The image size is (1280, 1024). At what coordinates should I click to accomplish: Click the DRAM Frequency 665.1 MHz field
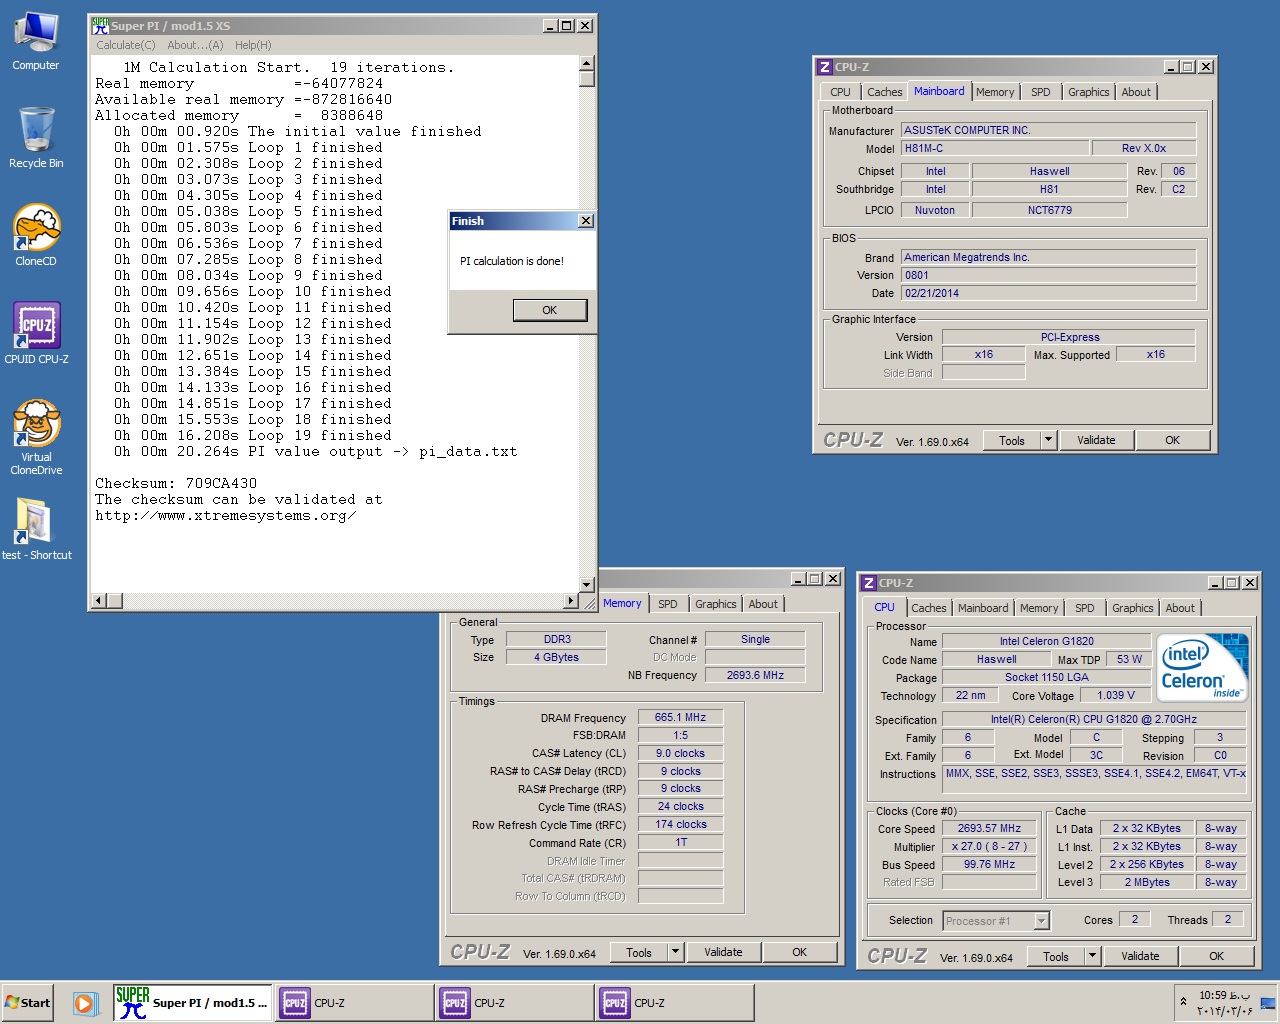tap(680, 718)
